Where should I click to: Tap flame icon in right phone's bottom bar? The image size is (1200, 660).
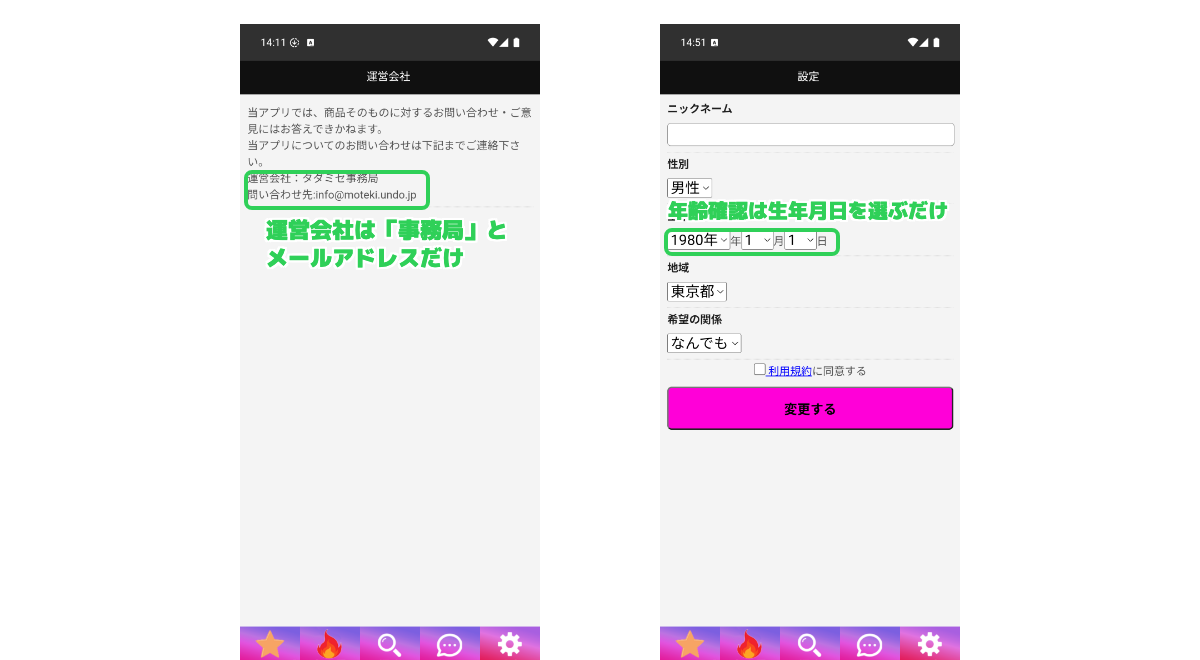tap(750, 645)
